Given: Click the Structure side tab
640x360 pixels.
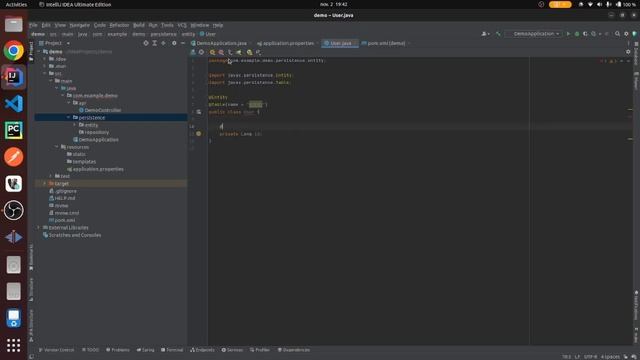Looking at the screenshot, I should (x=31, y=289).
